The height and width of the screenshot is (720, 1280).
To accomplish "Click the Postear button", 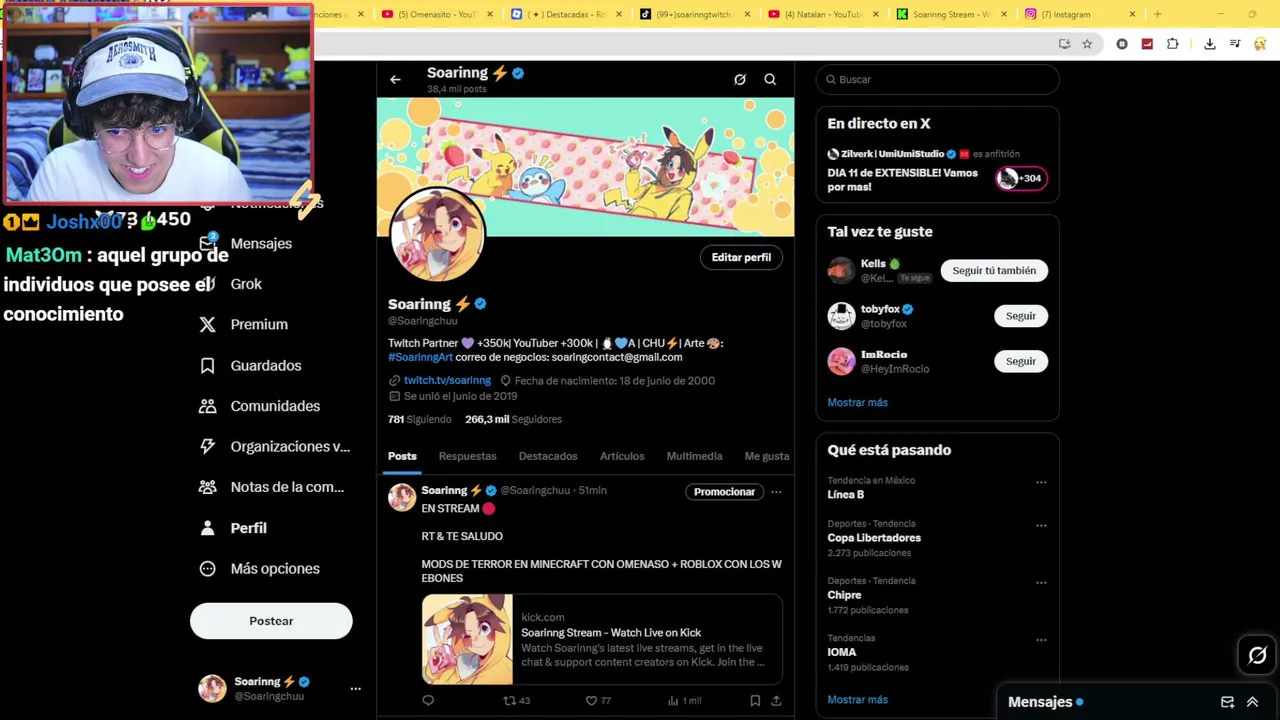I will coord(271,621).
